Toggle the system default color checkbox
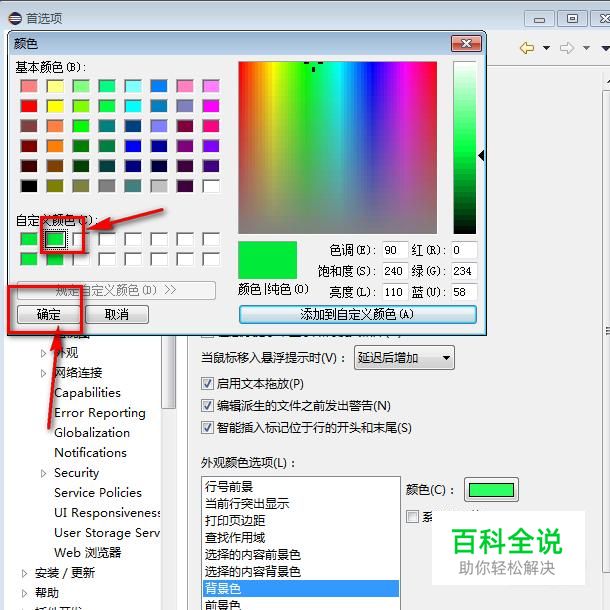 point(412,517)
